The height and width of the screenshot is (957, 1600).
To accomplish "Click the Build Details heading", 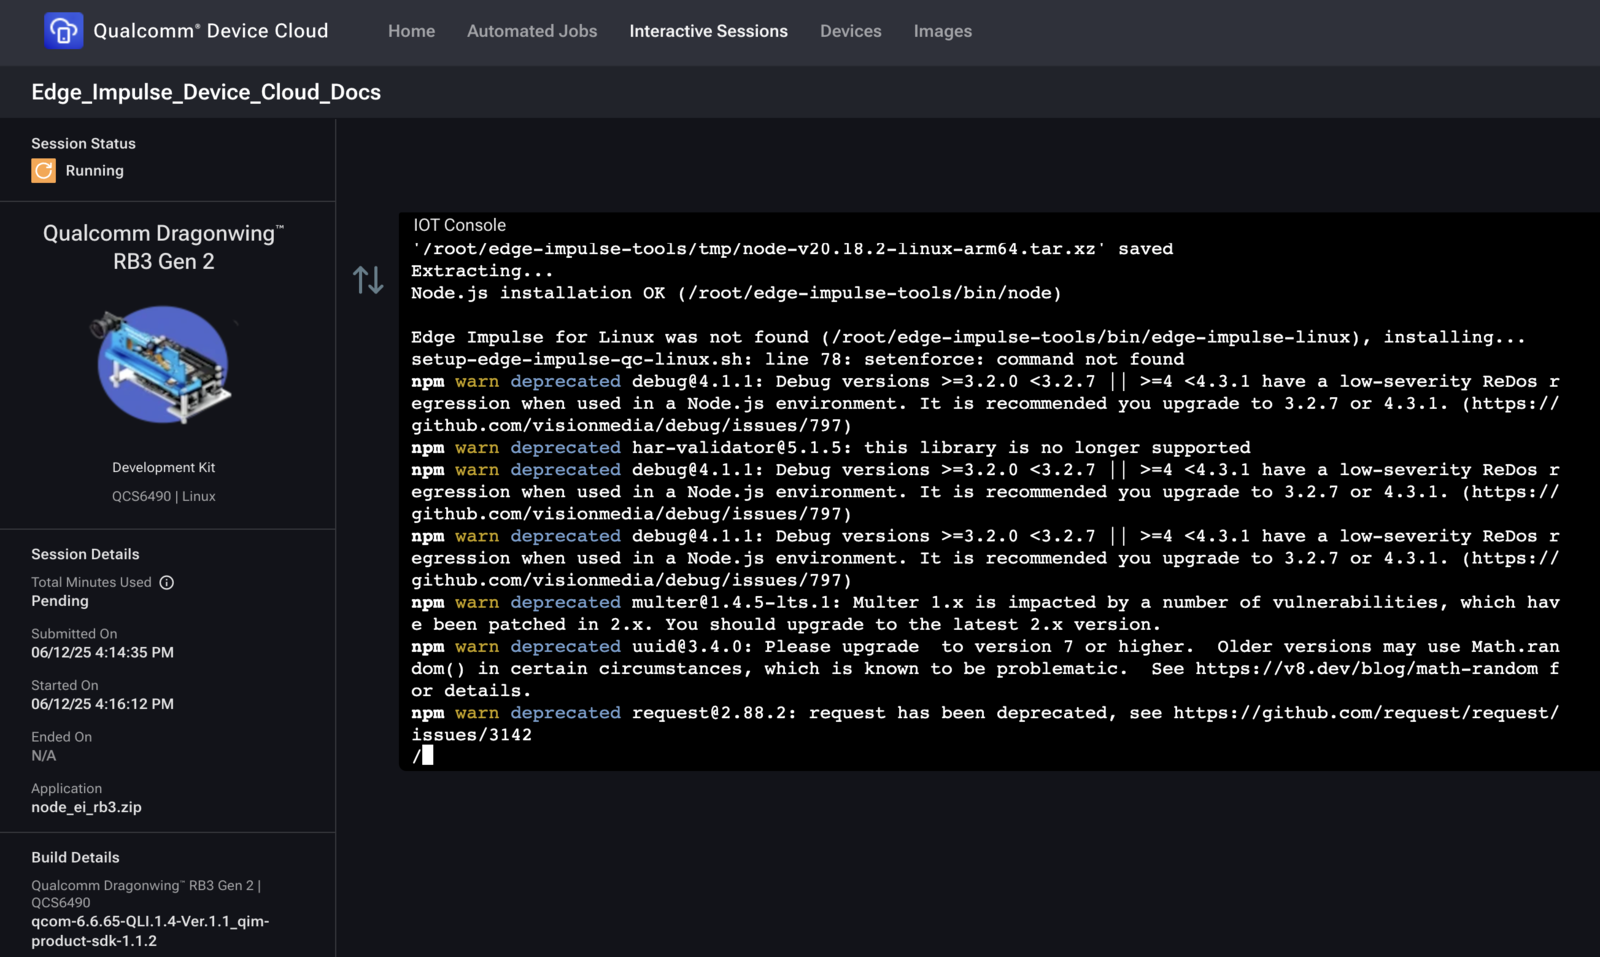I will tap(75, 857).
